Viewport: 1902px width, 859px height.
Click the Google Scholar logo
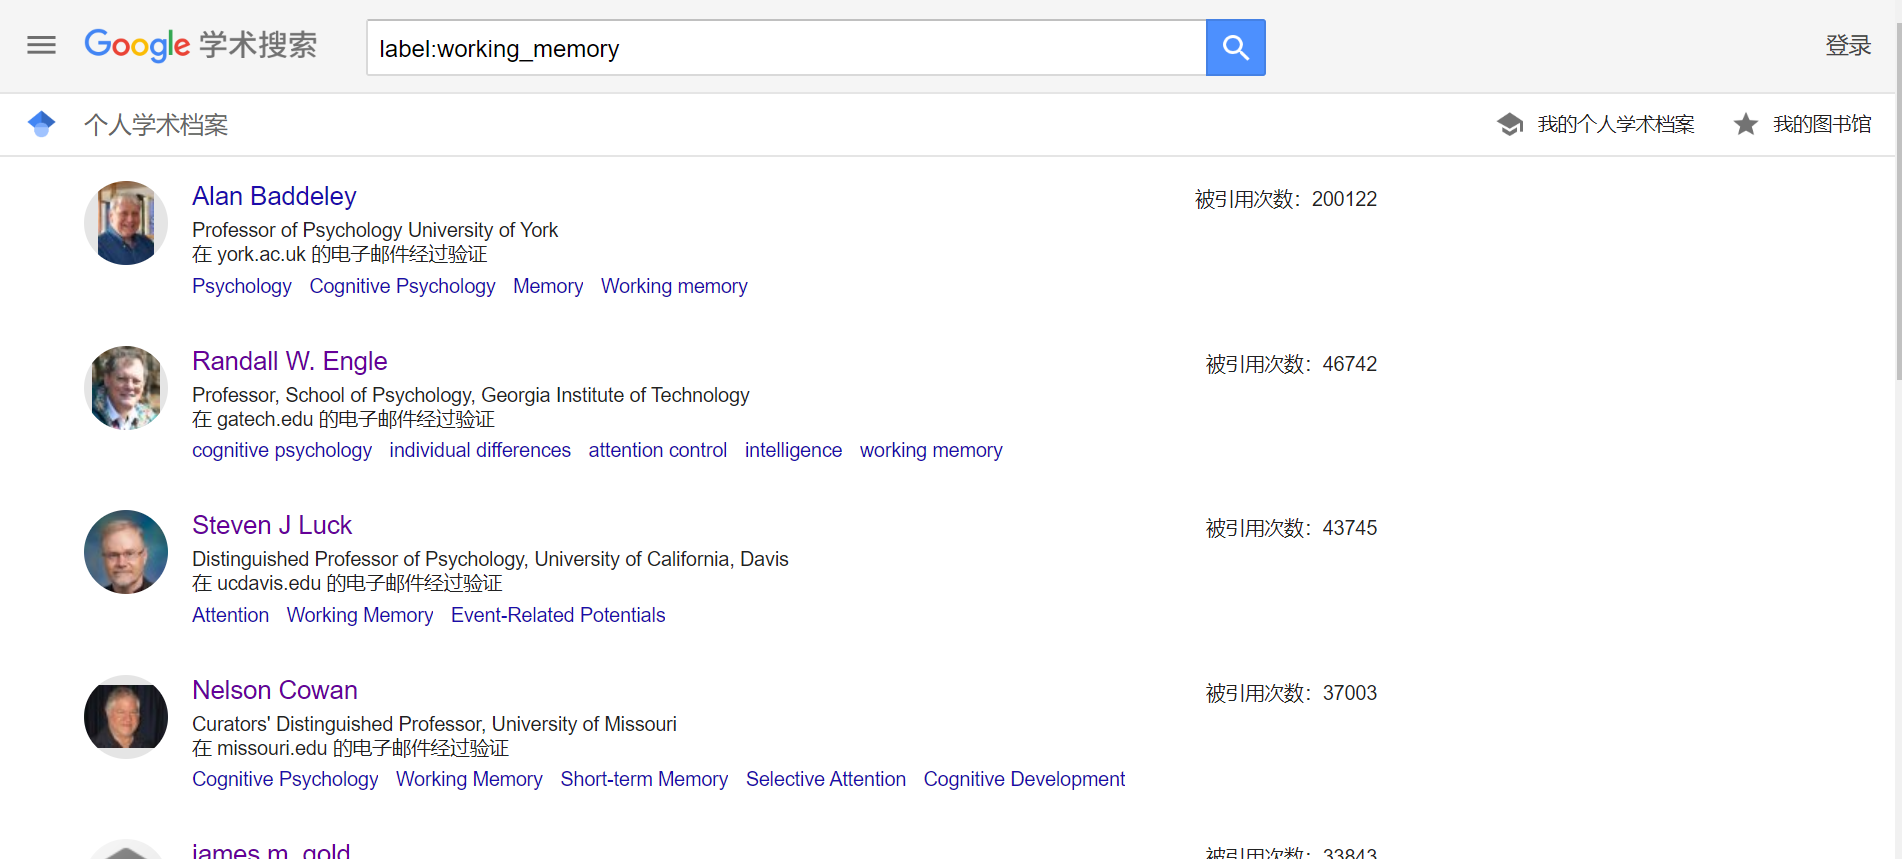click(x=200, y=45)
